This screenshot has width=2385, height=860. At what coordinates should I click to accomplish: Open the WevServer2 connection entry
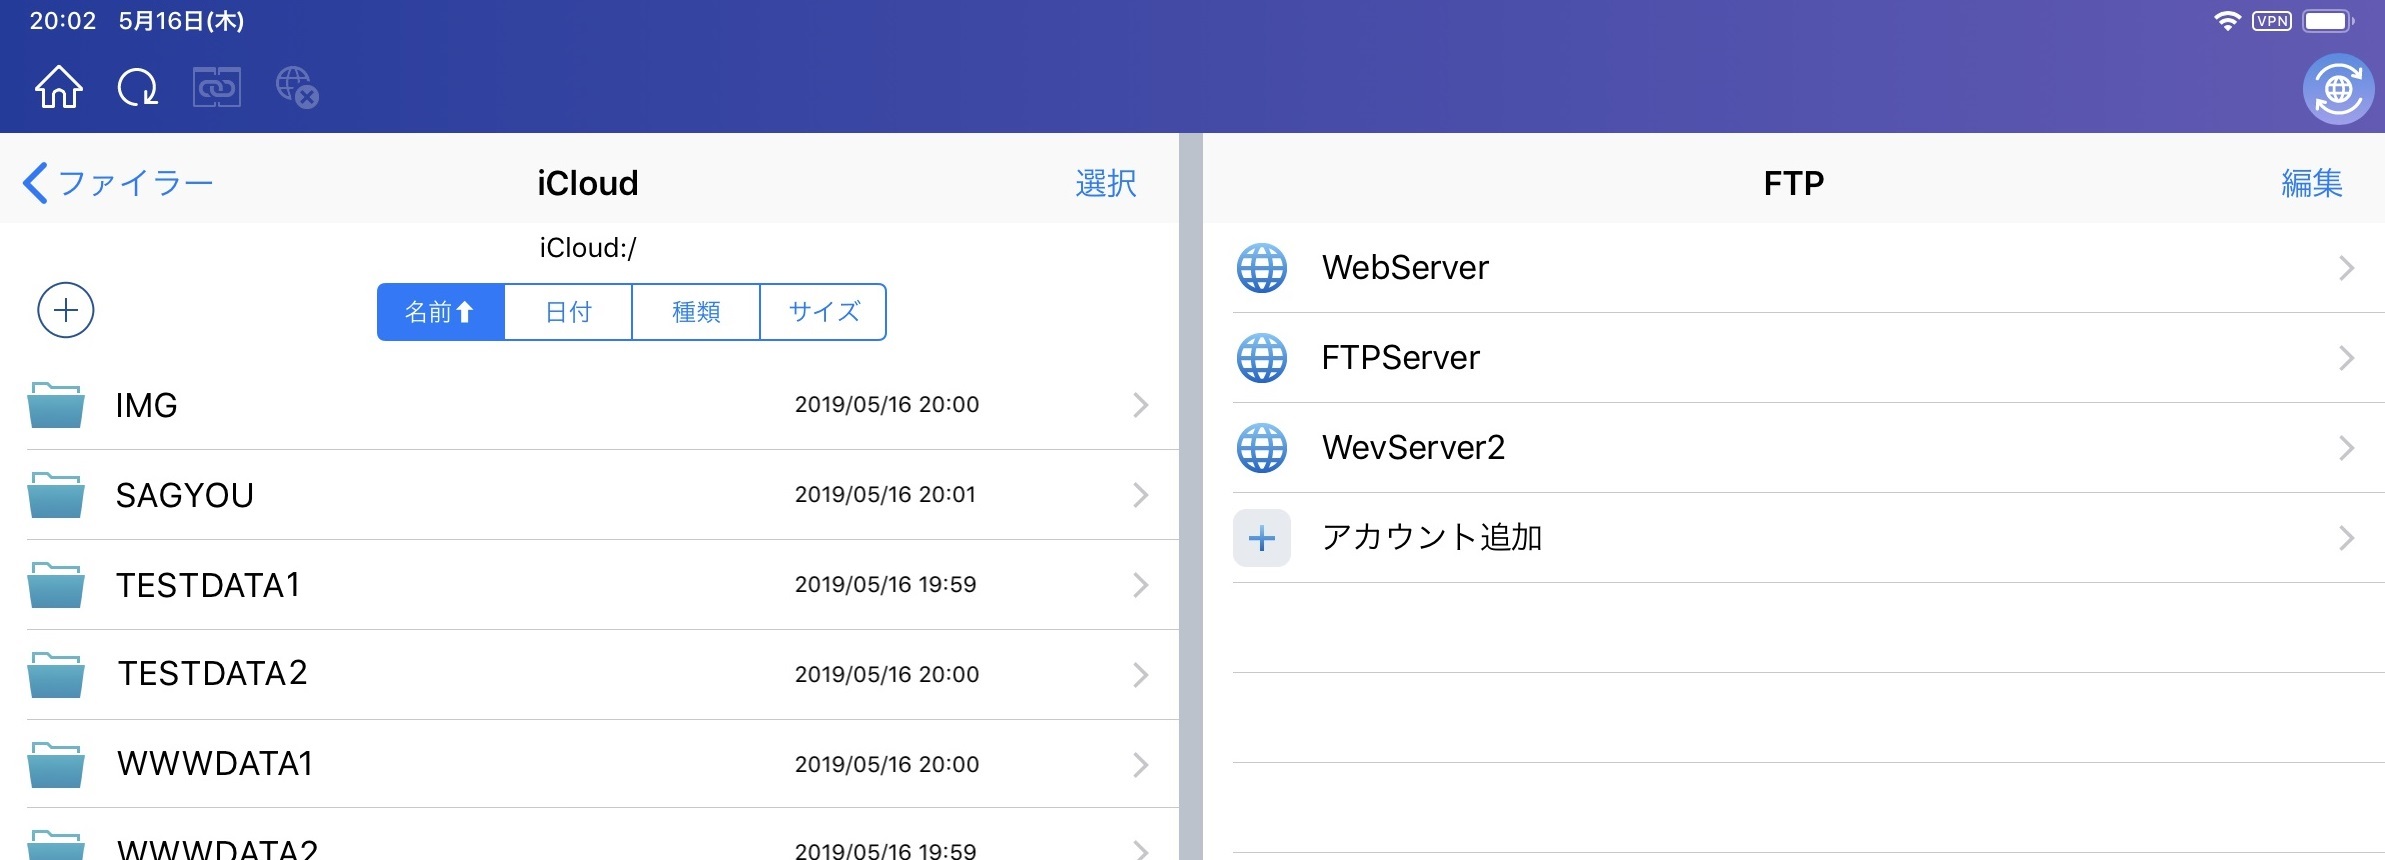[1412, 448]
